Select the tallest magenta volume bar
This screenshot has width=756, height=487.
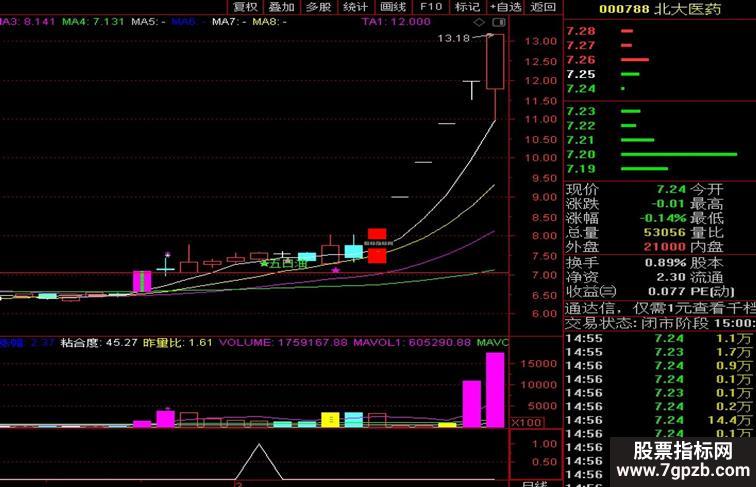[x=495, y=390]
